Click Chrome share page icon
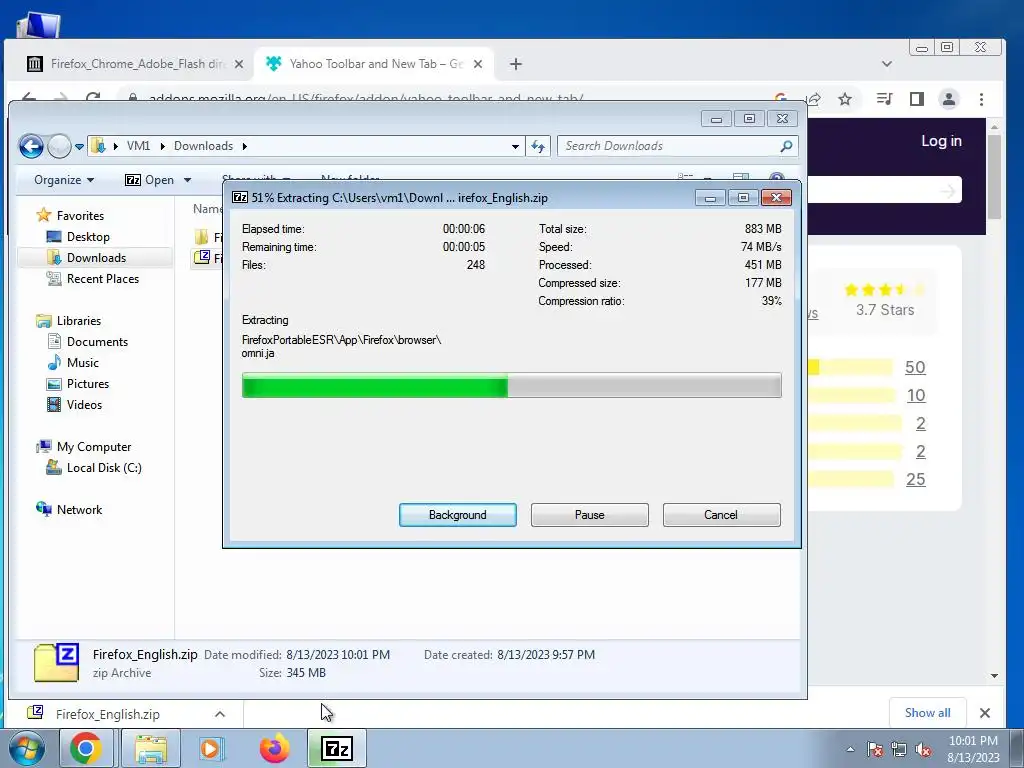 coord(814,99)
